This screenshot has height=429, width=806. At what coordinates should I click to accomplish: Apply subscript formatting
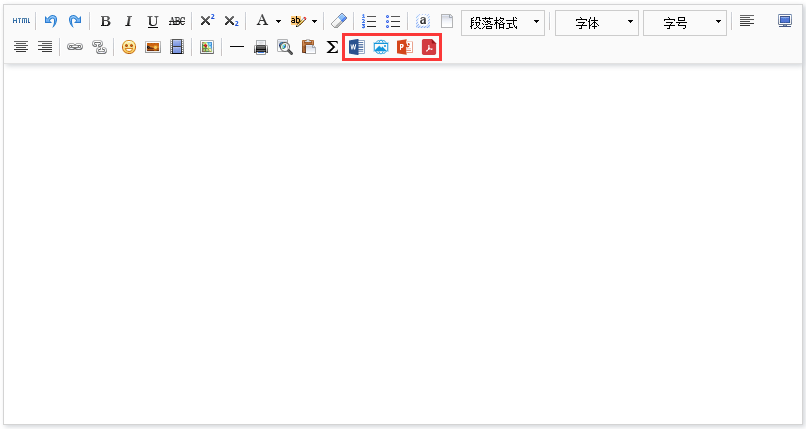pyautogui.click(x=231, y=21)
